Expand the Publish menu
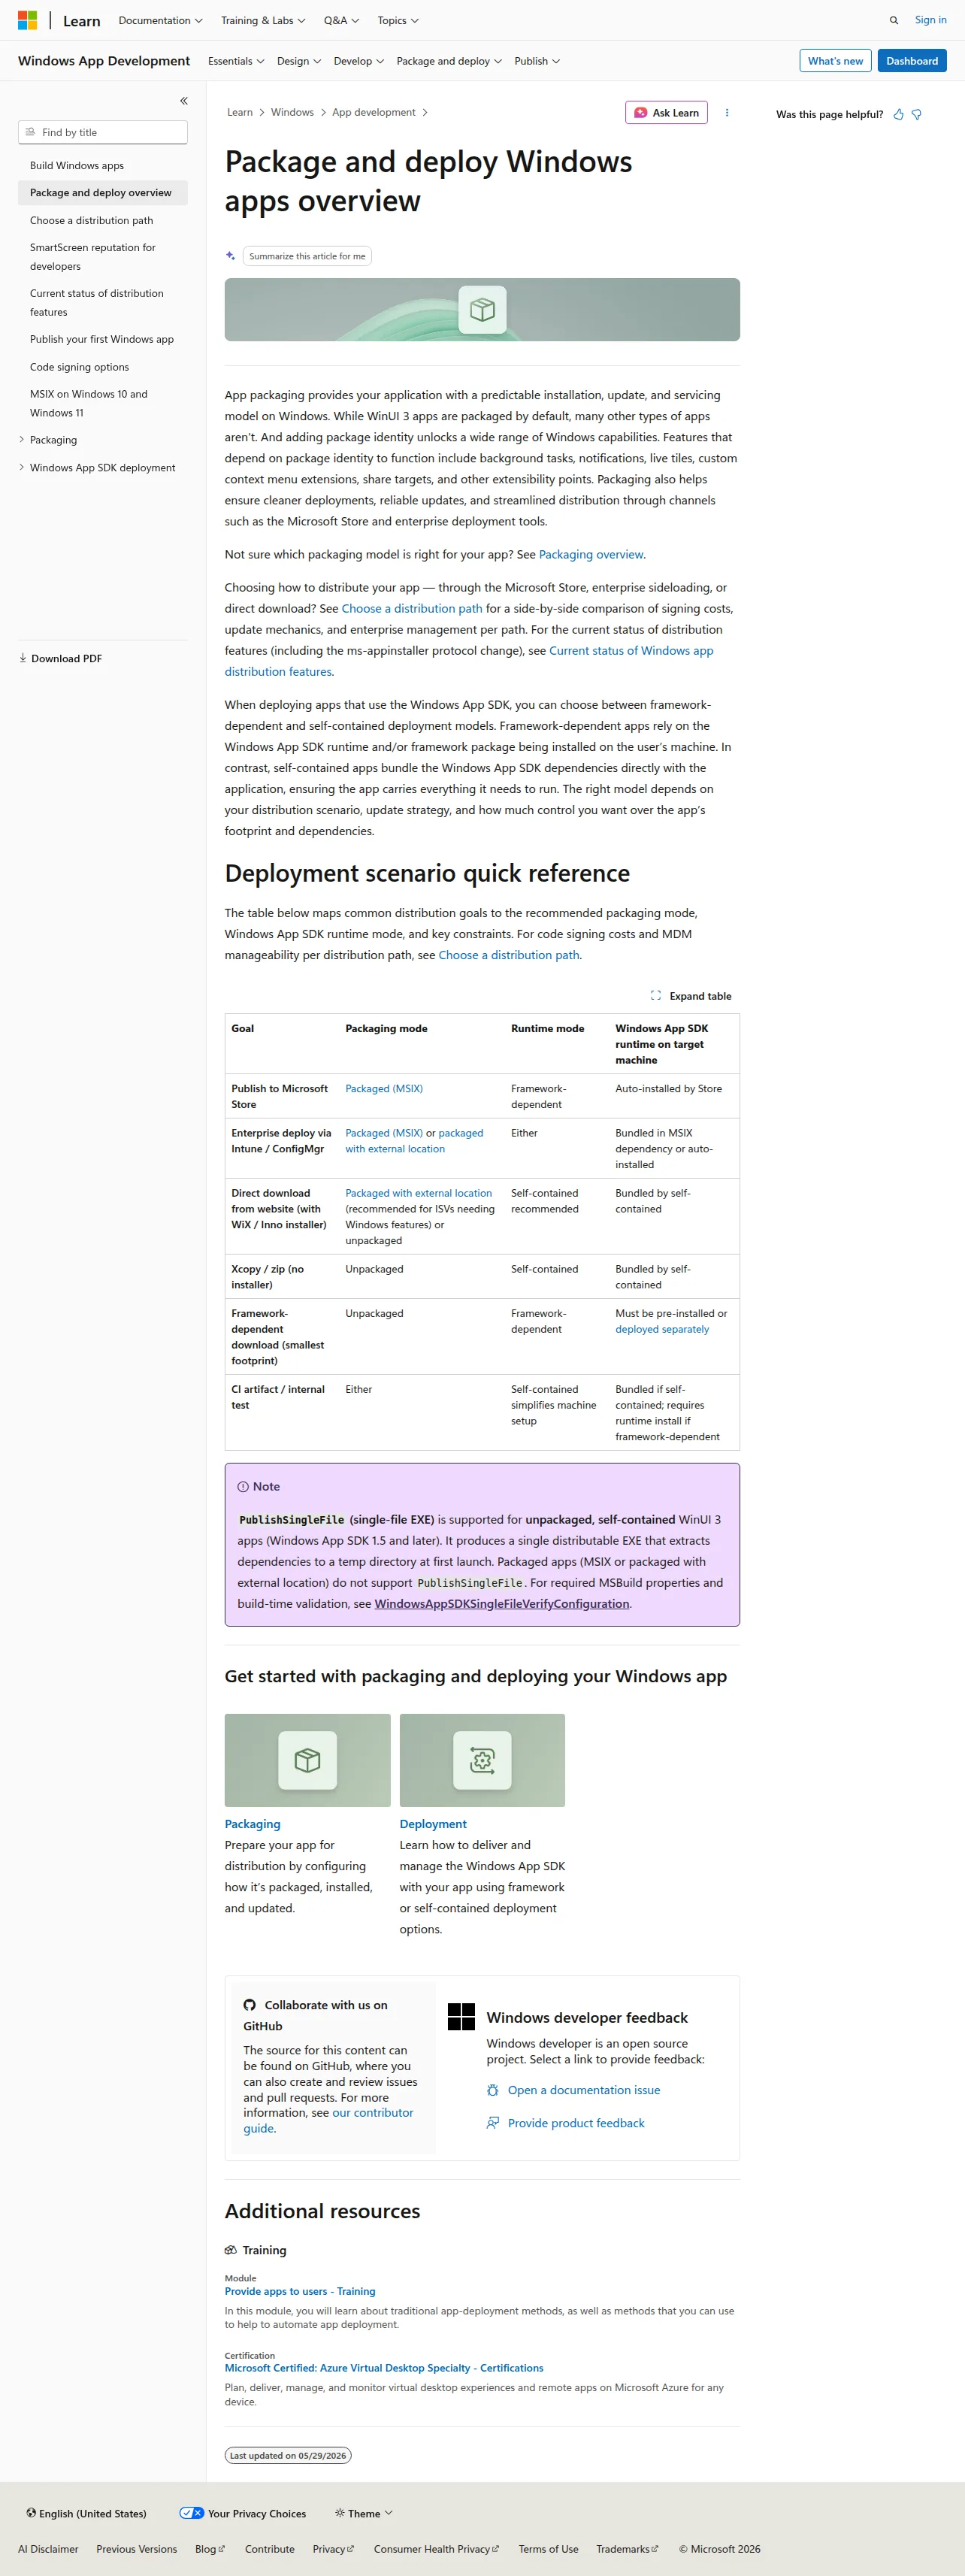The height and width of the screenshot is (2576, 965). pos(537,61)
